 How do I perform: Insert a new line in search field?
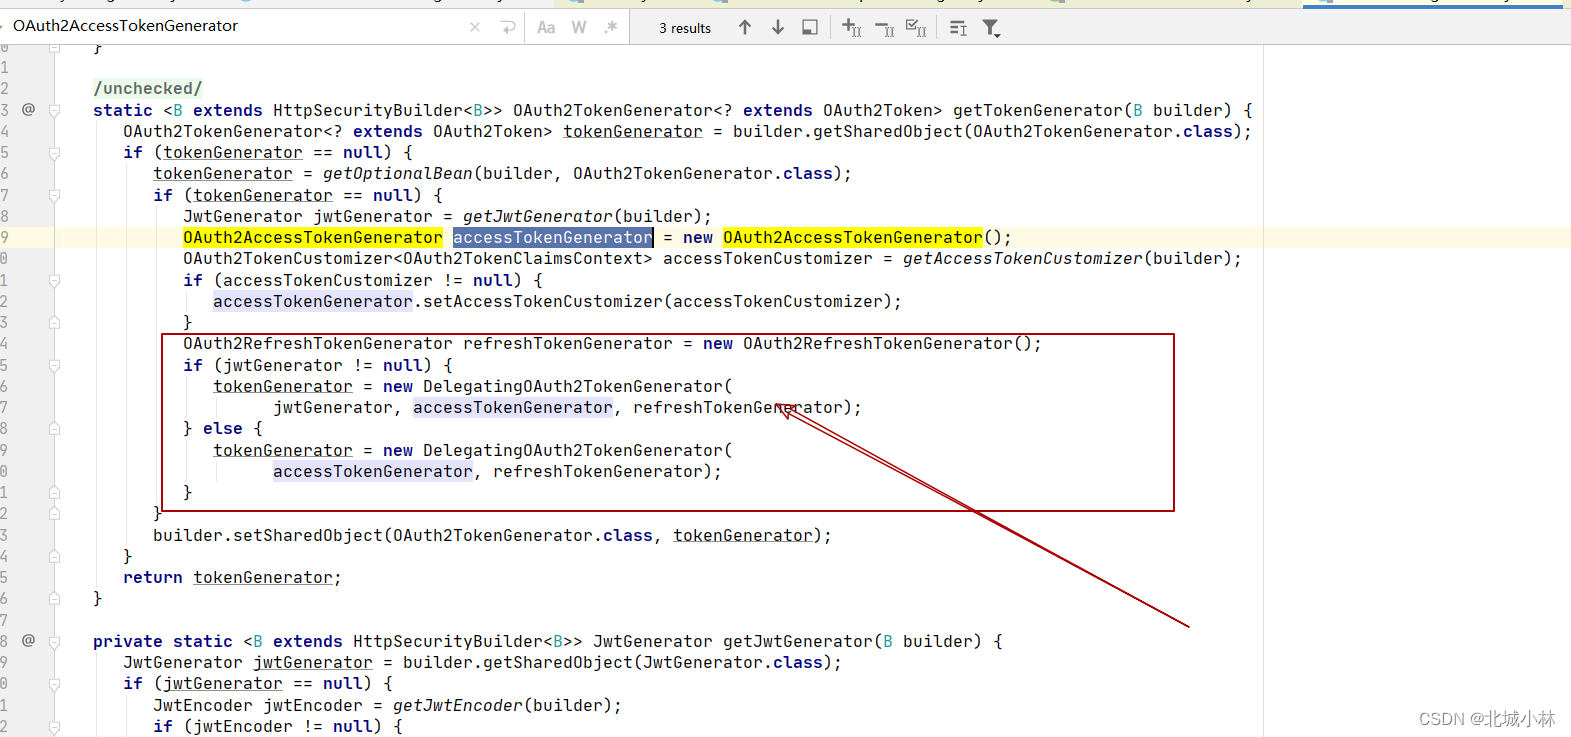tap(508, 27)
